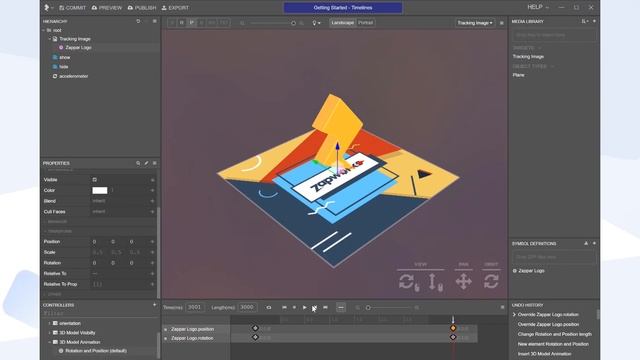
Task: Switch viewport to Portrait
Action: (366, 23)
